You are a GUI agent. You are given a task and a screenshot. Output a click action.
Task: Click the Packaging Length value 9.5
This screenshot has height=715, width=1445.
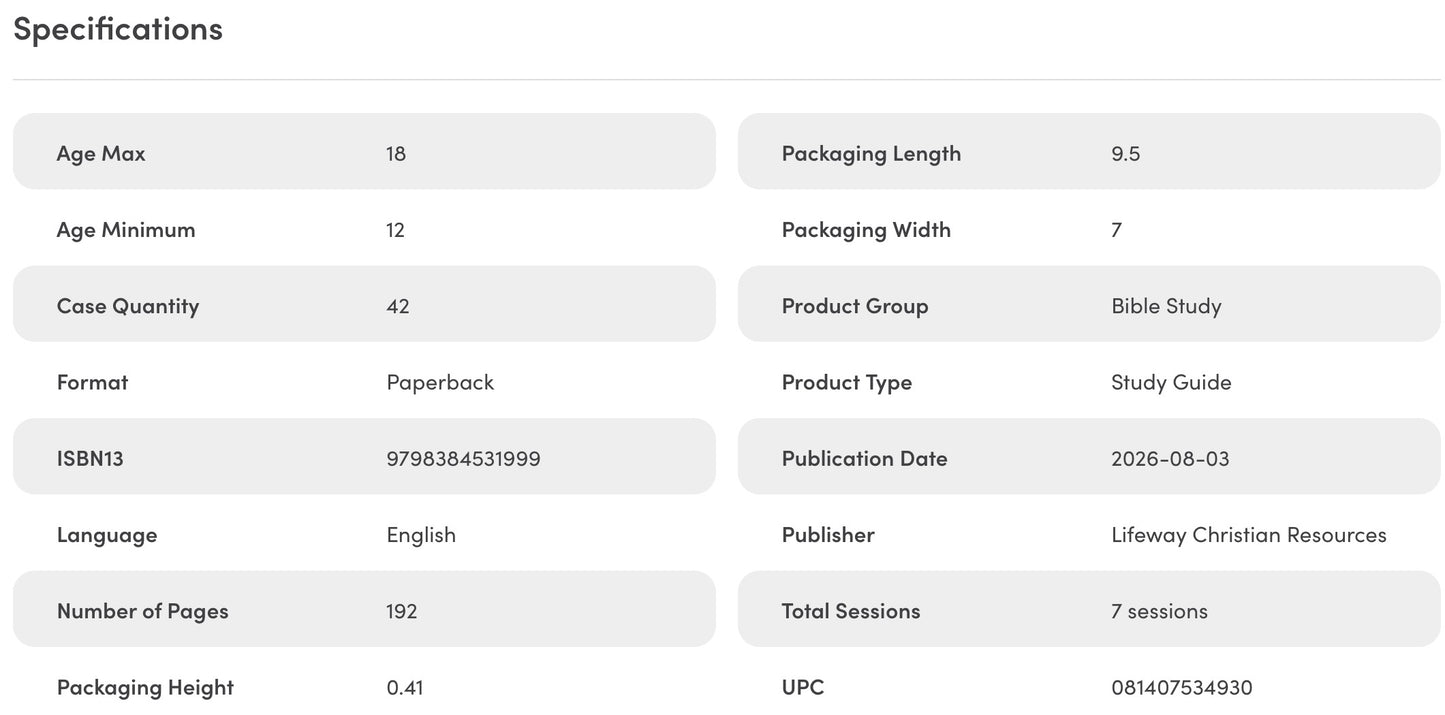(x=1125, y=154)
